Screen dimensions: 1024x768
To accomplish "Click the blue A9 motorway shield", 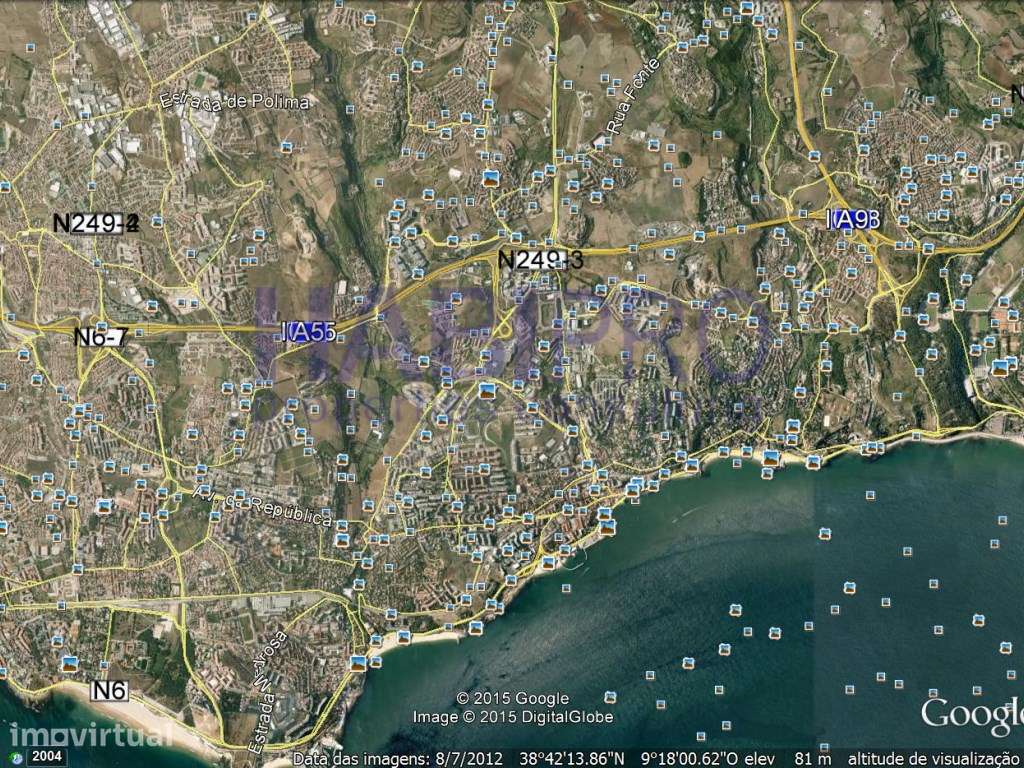I will coord(852,220).
